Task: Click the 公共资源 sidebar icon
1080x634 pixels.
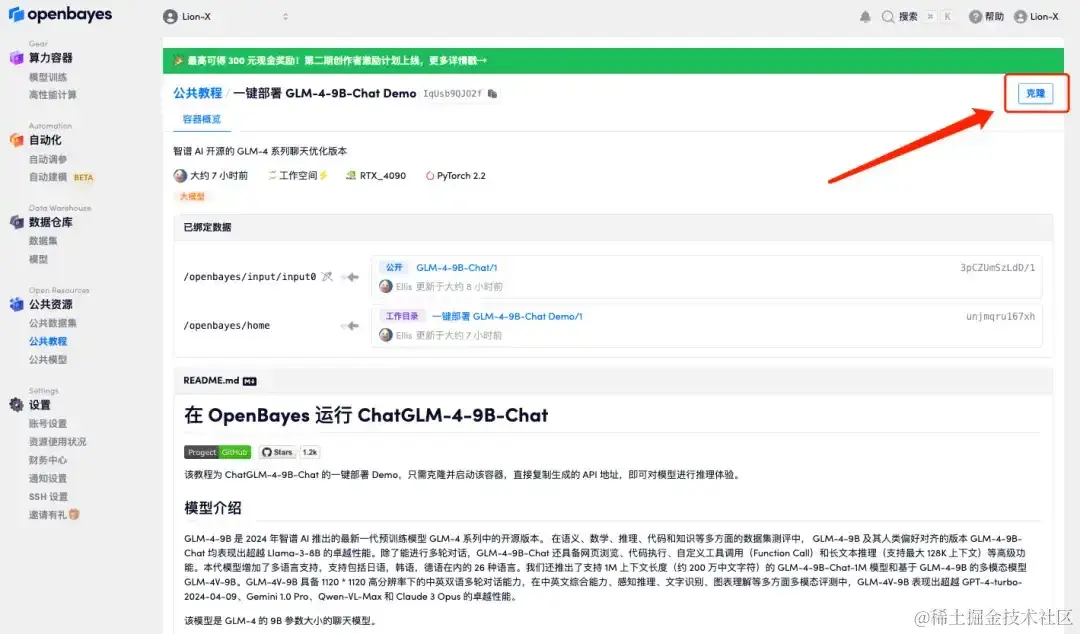Action: pos(17,304)
